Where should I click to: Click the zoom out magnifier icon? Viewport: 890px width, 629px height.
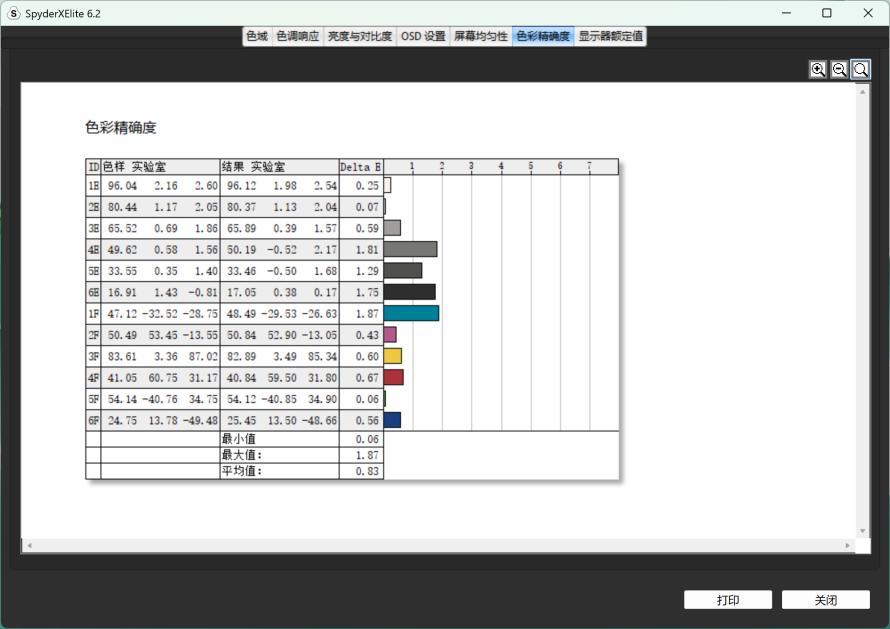[x=839, y=69]
